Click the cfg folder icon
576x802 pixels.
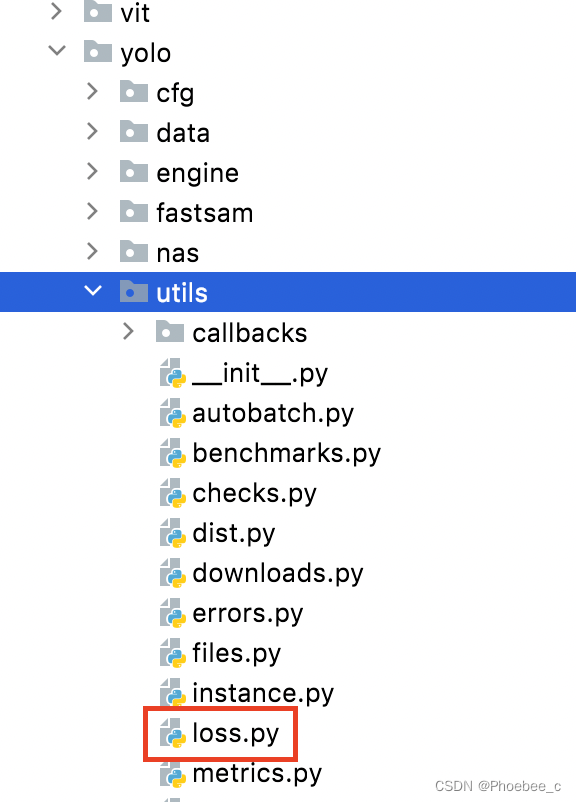(x=134, y=91)
